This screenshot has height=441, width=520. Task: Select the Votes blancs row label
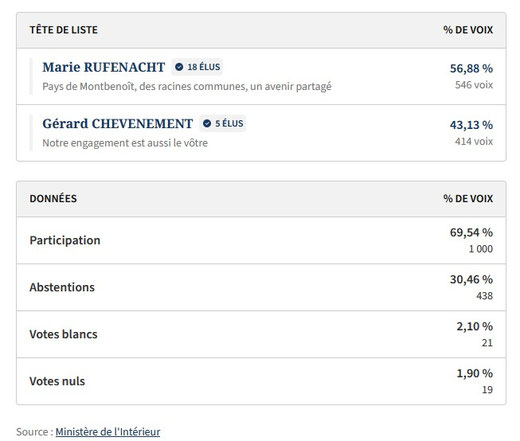click(x=63, y=334)
